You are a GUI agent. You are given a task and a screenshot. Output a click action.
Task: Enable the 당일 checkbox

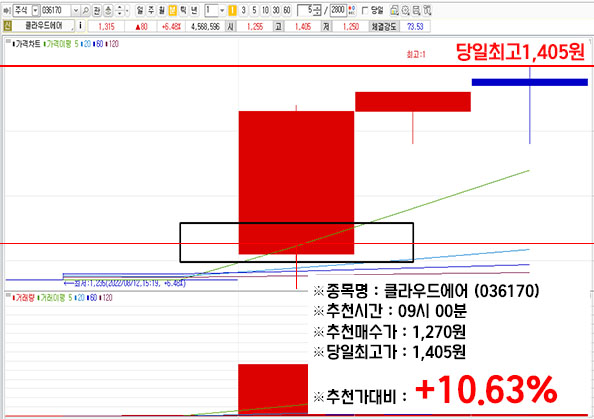click(x=365, y=11)
